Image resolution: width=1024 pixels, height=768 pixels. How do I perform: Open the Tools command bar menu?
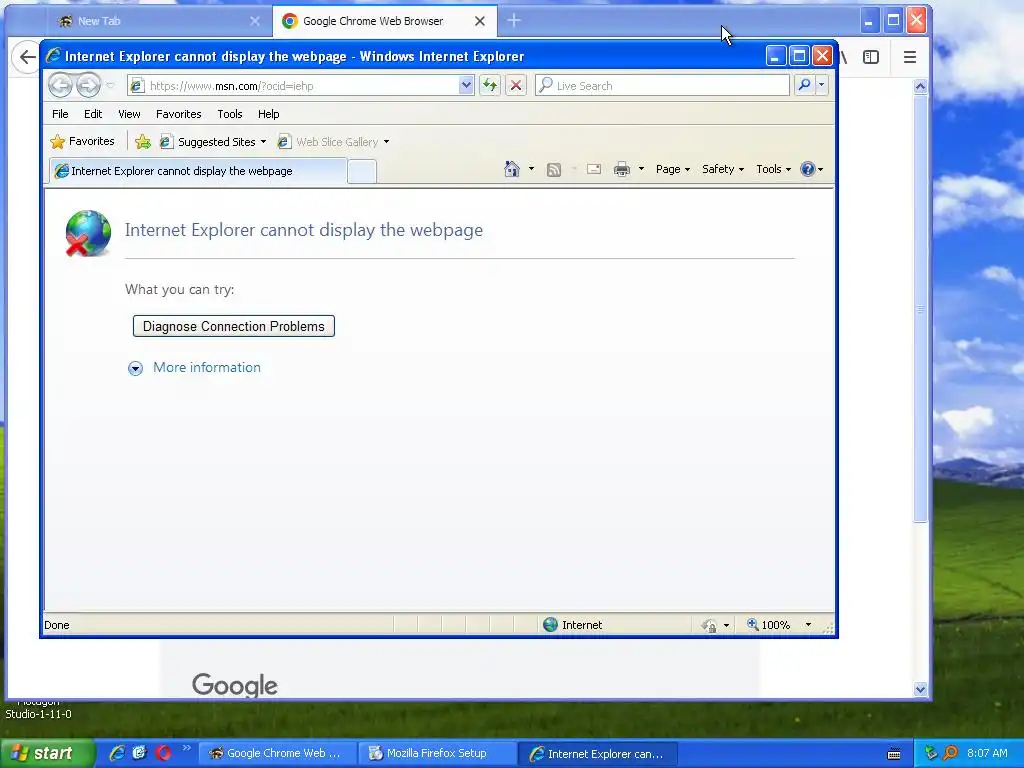[x=773, y=169]
